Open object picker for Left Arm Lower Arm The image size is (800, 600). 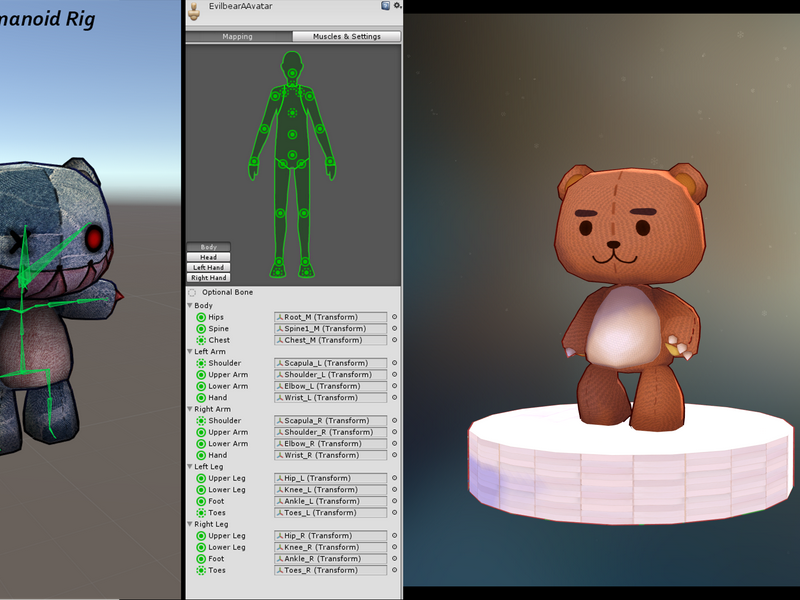pyautogui.click(x=394, y=386)
